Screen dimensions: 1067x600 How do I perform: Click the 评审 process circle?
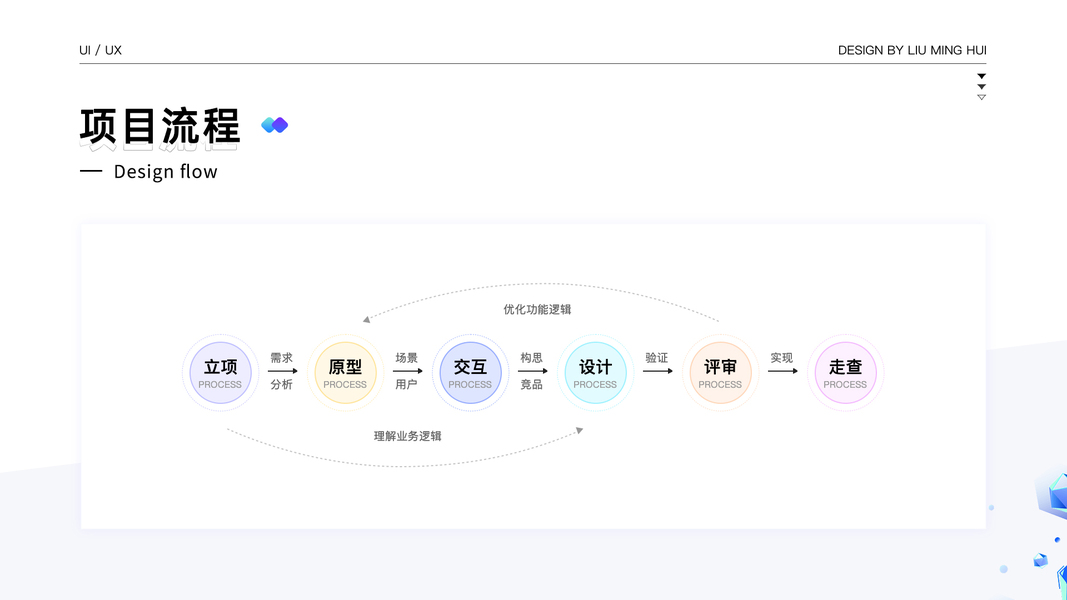(720, 373)
